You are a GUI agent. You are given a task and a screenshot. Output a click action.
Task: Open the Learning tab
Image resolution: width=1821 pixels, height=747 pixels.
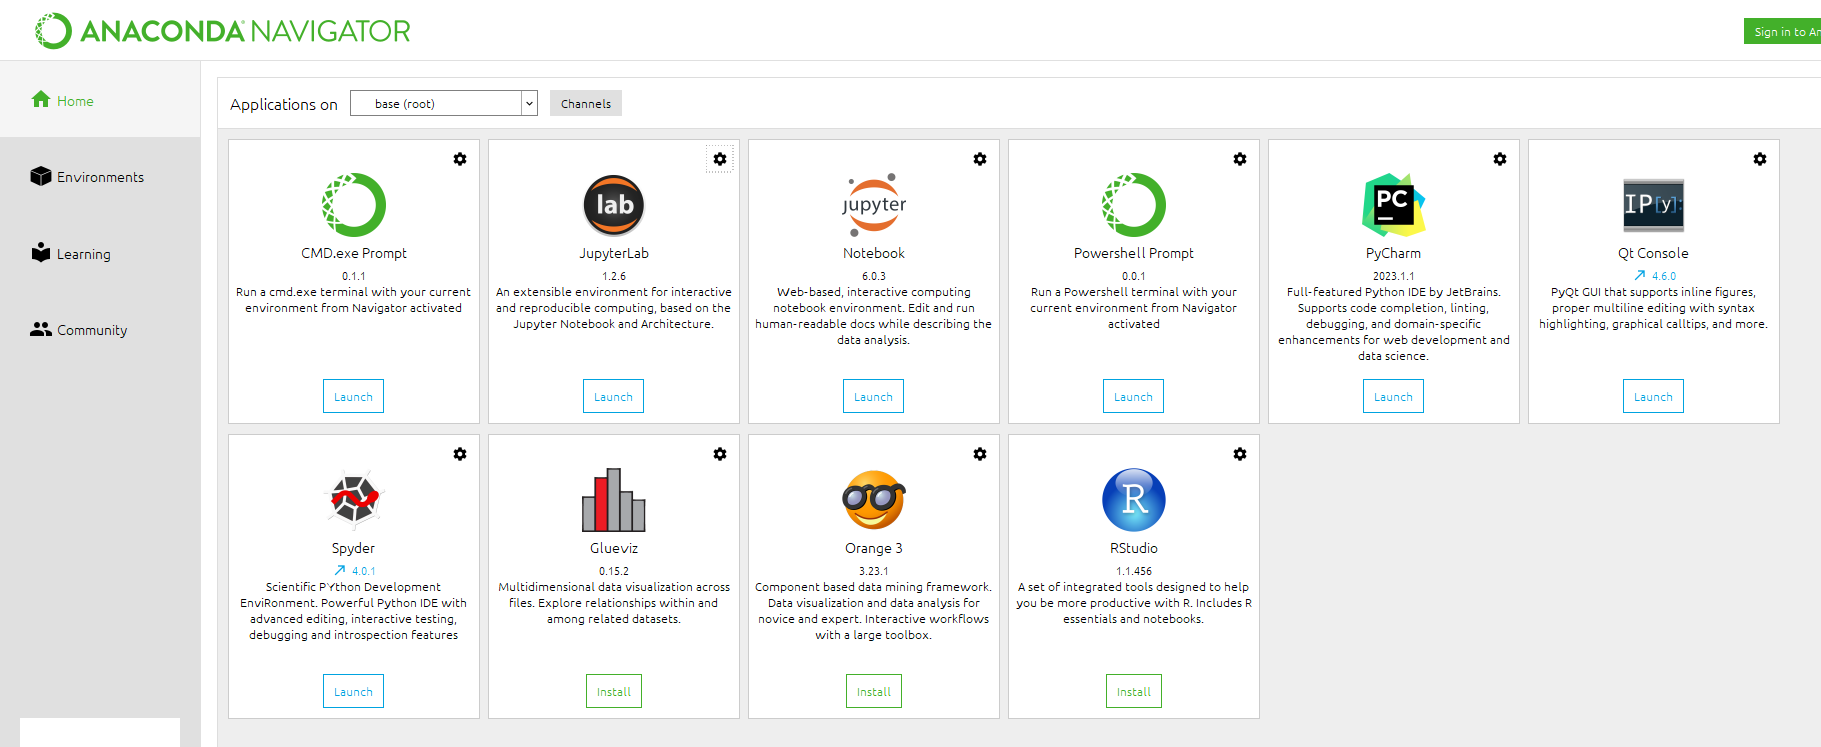coord(71,253)
